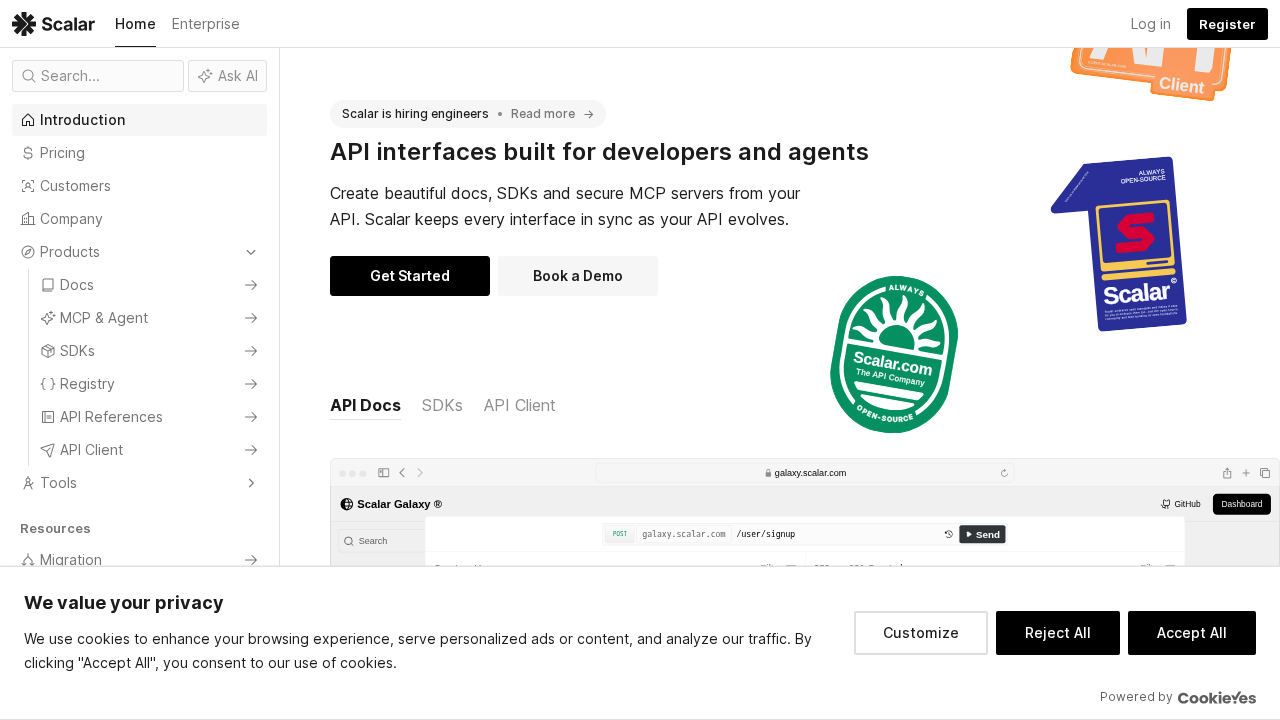Screen dimensions: 1280x720
Task: Click the Send button in the API client preview
Action: [x=982, y=534]
